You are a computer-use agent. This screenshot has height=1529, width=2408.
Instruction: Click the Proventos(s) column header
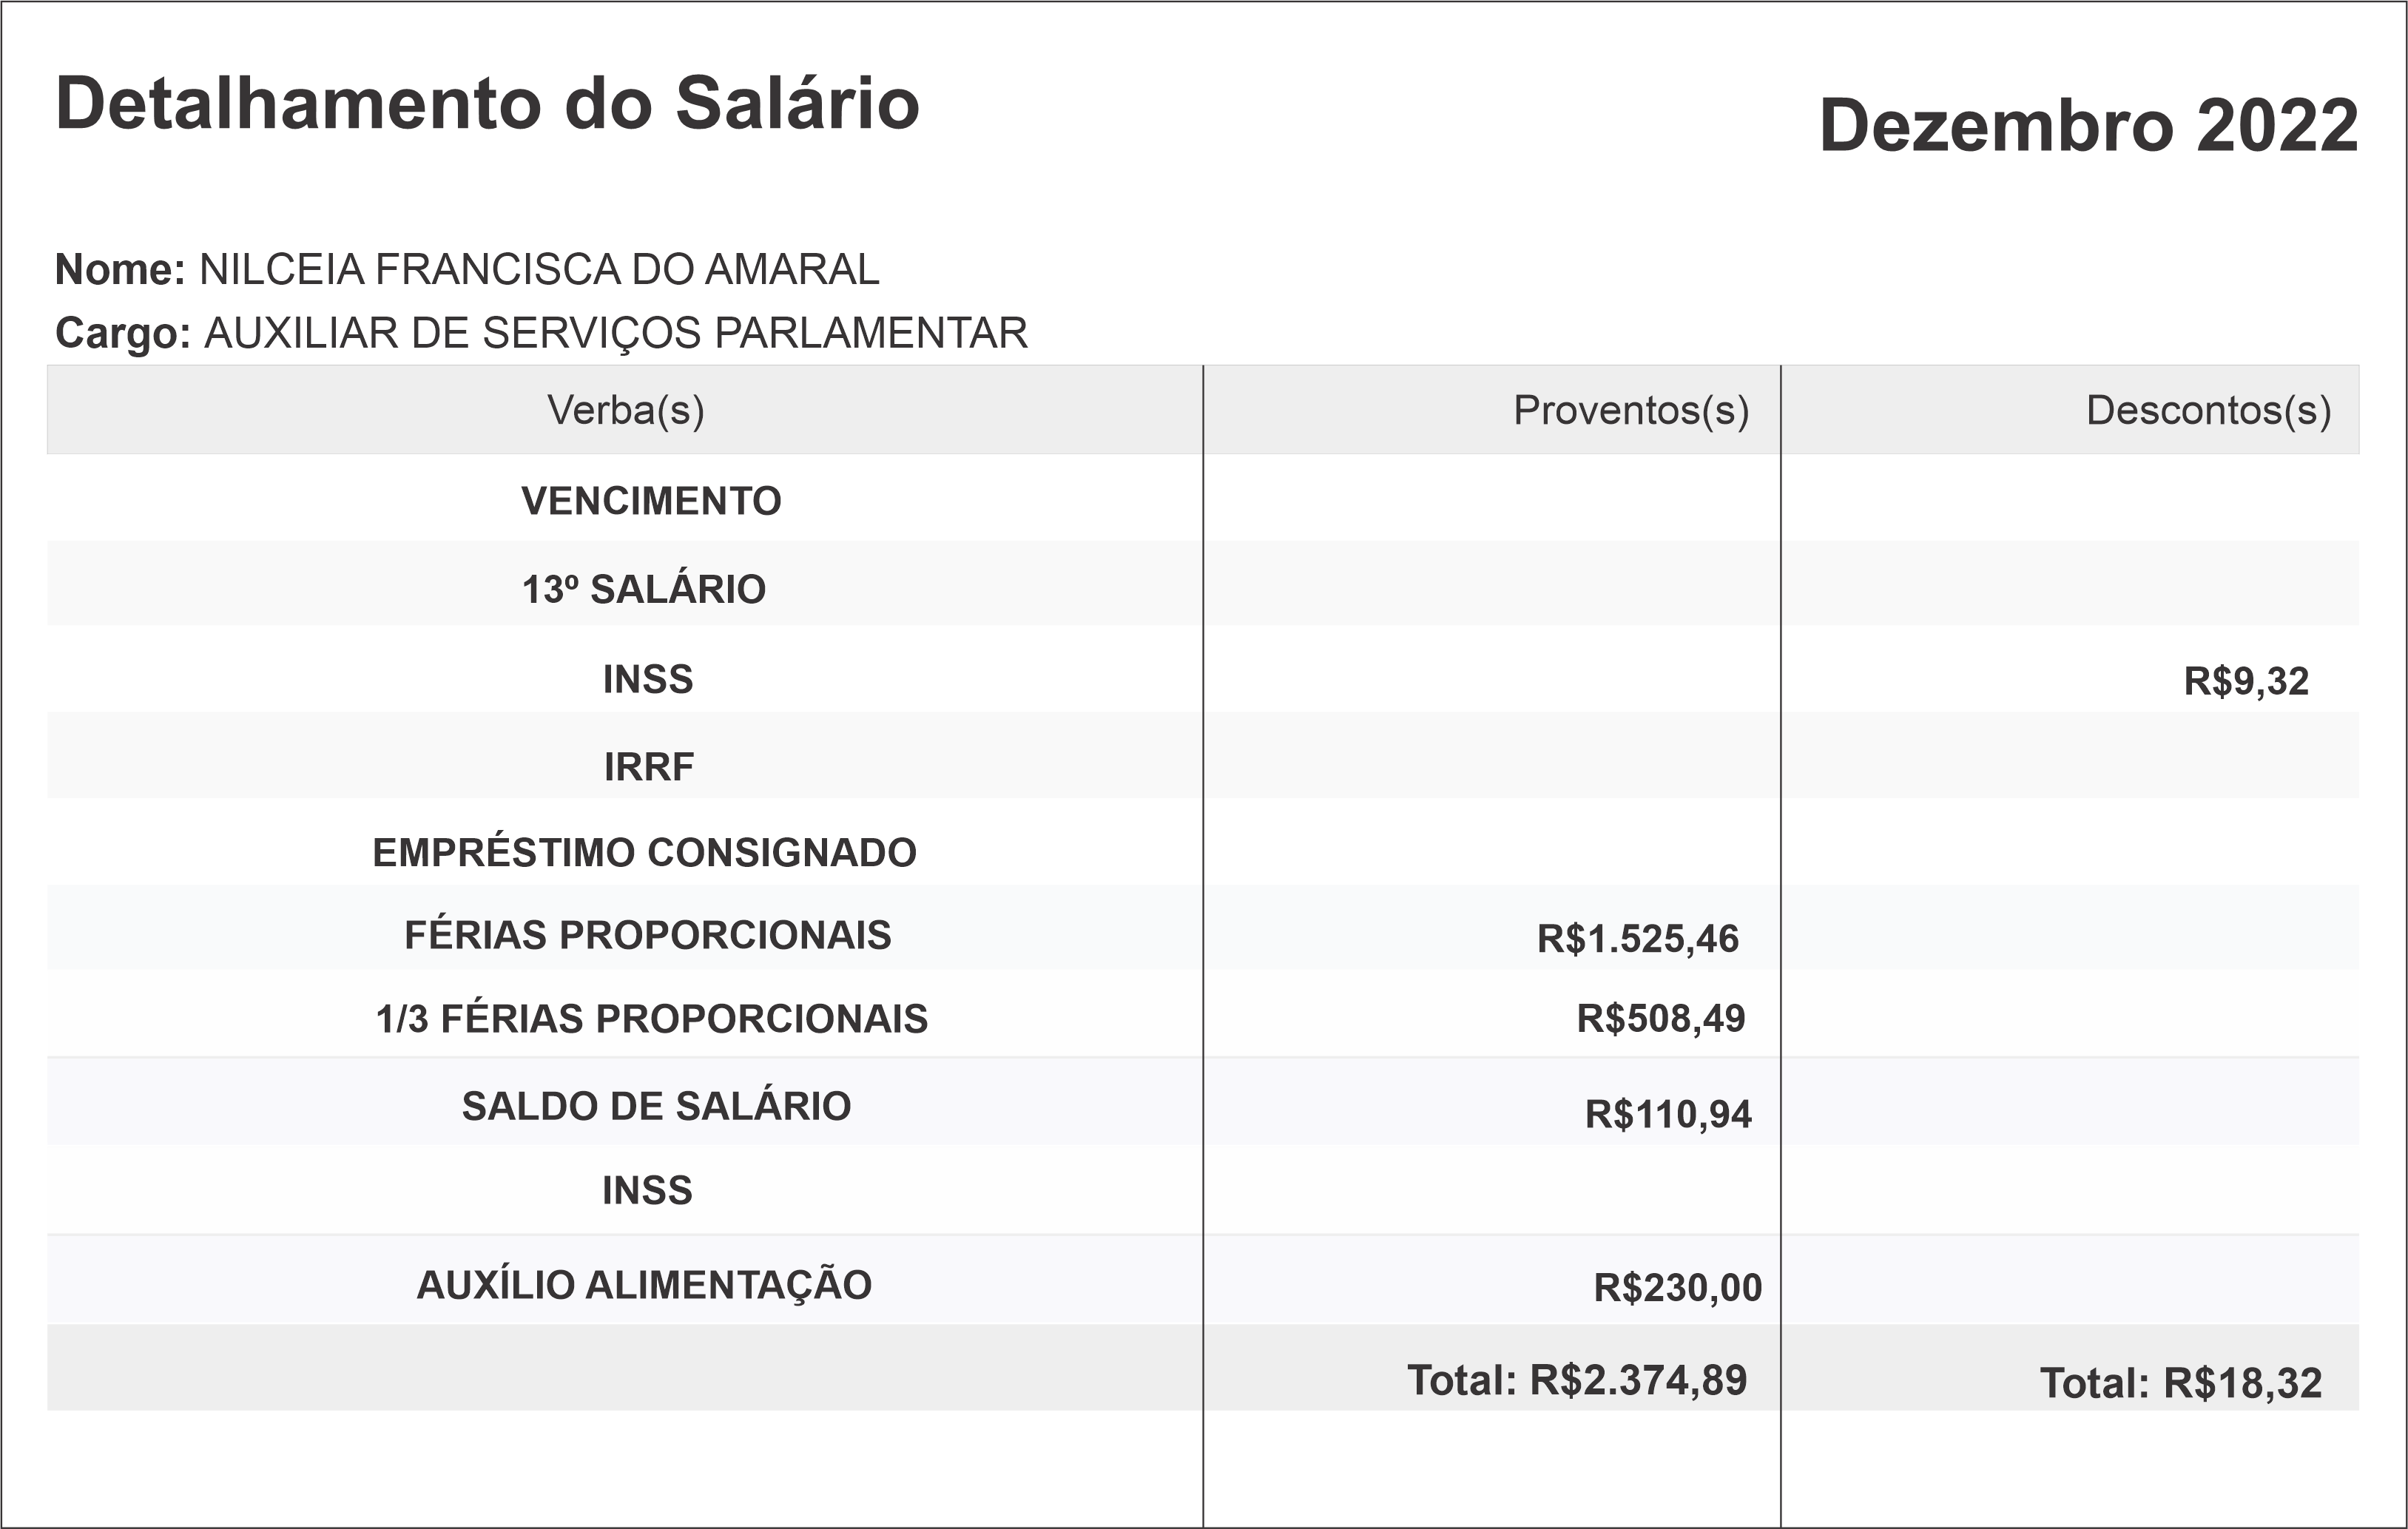point(1631,410)
